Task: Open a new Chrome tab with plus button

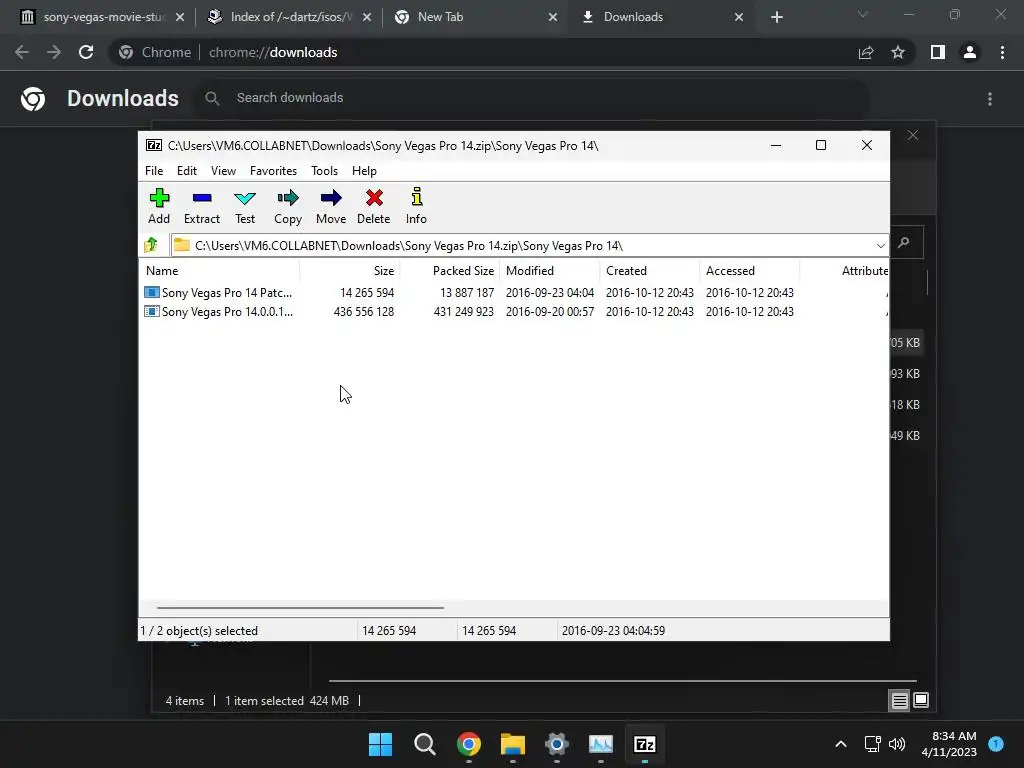Action: [776, 17]
